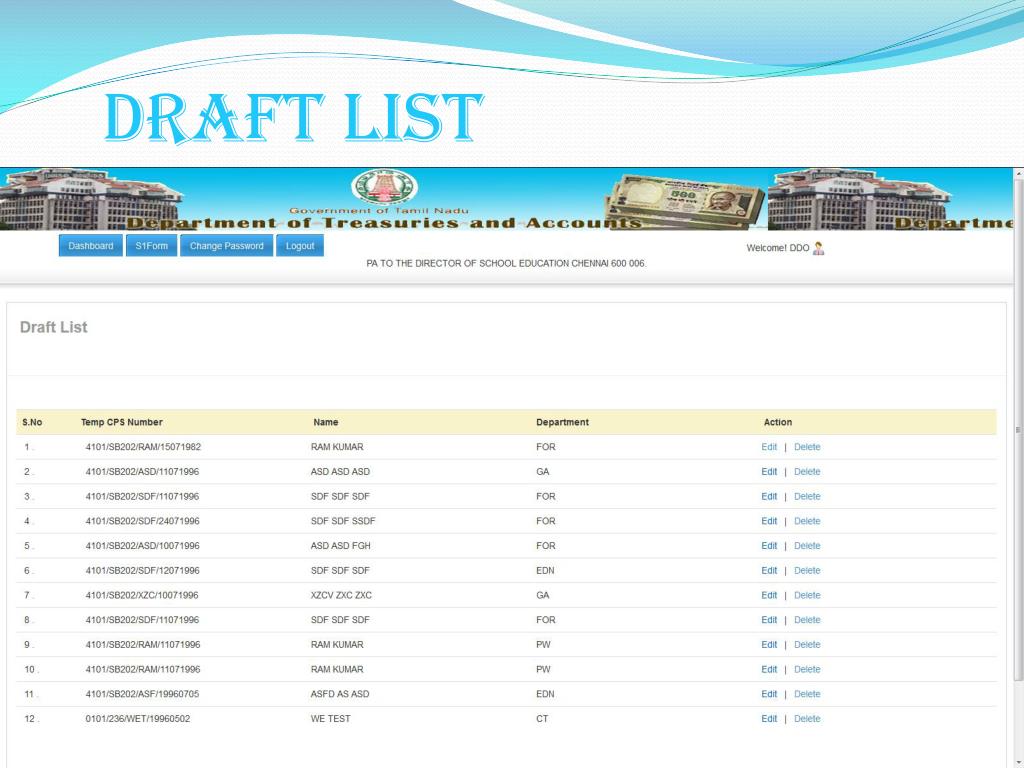Edit the SDF SDF SSDF draft

[769, 521]
